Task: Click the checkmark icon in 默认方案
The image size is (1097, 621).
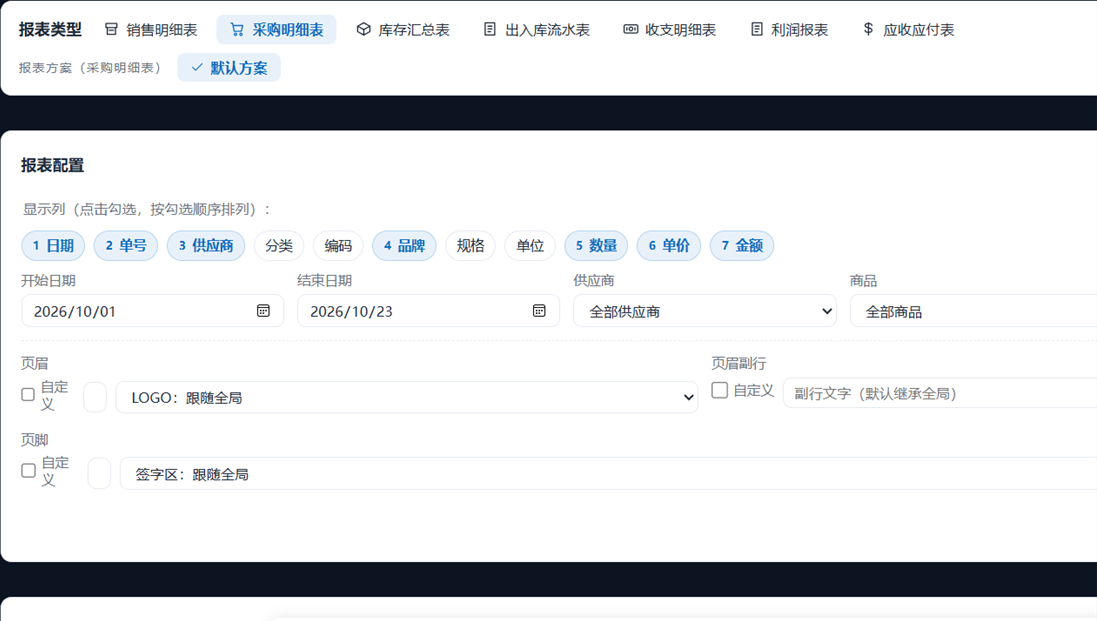Action: (x=197, y=68)
